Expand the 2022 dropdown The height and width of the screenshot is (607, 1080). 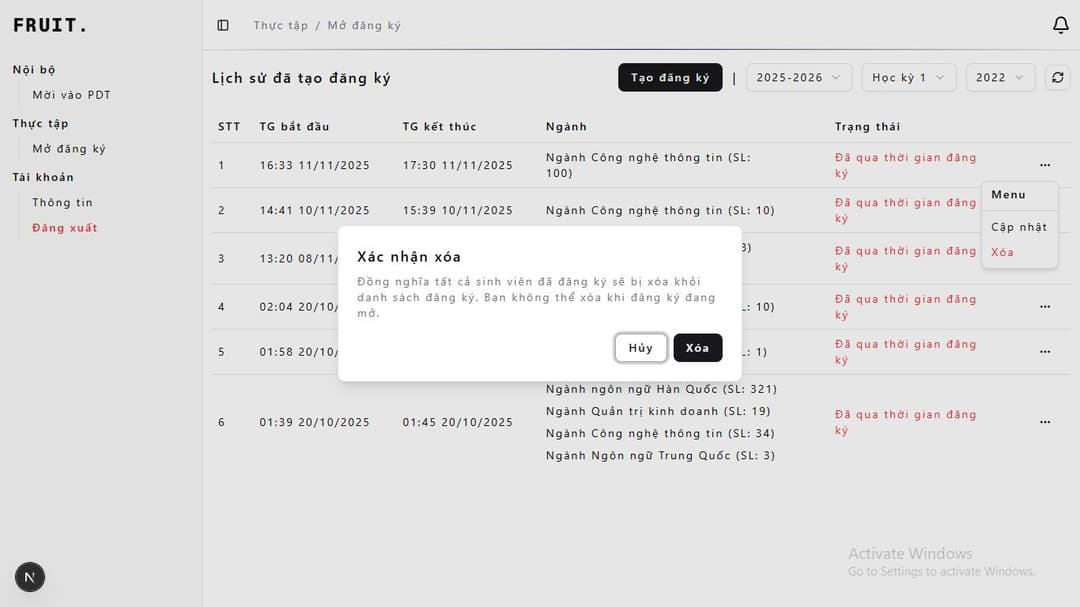(x=999, y=78)
